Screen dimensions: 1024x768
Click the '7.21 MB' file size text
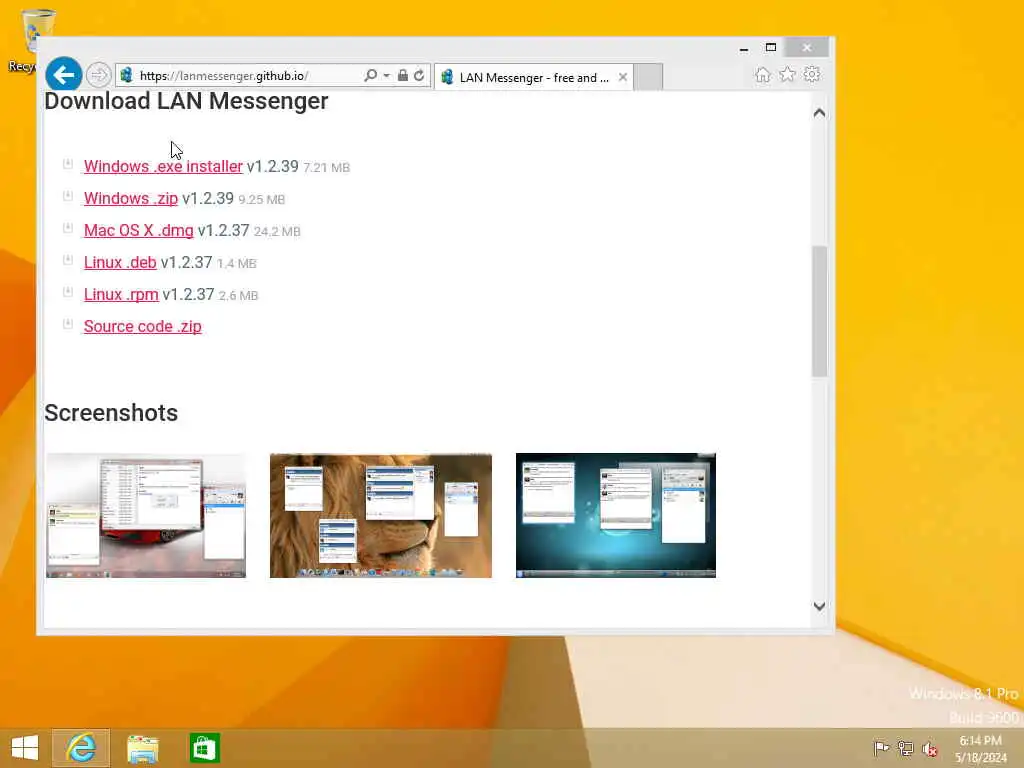point(327,168)
